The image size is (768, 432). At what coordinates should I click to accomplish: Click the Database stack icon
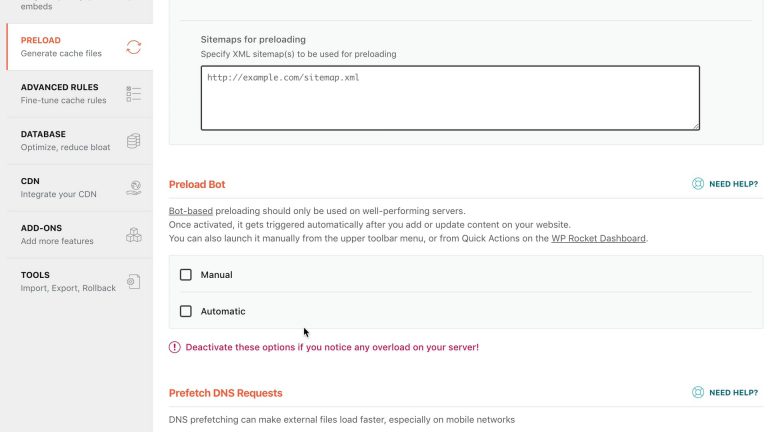click(134, 141)
